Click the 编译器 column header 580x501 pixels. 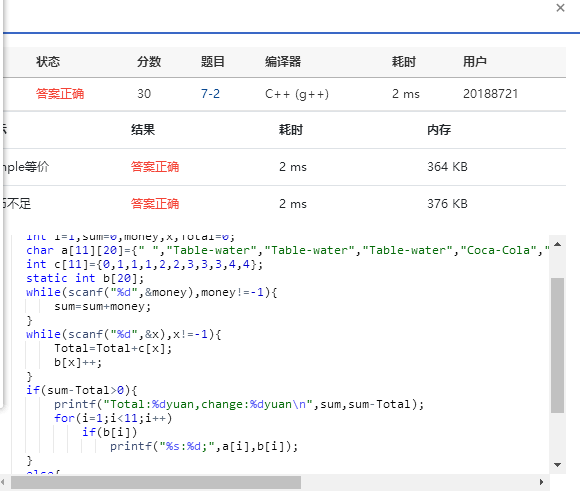coord(283,62)
